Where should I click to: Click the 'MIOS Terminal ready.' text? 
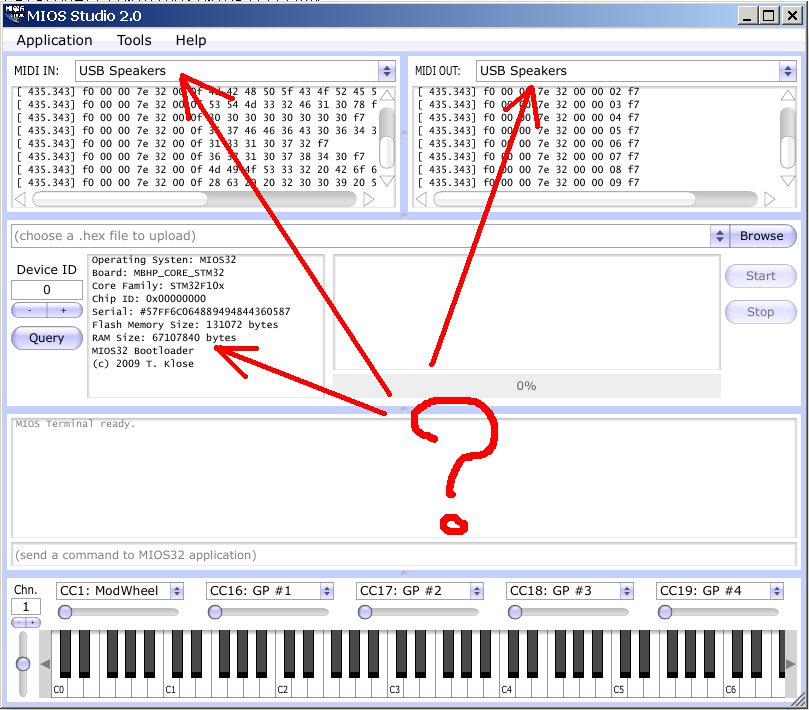pos(75,424)
